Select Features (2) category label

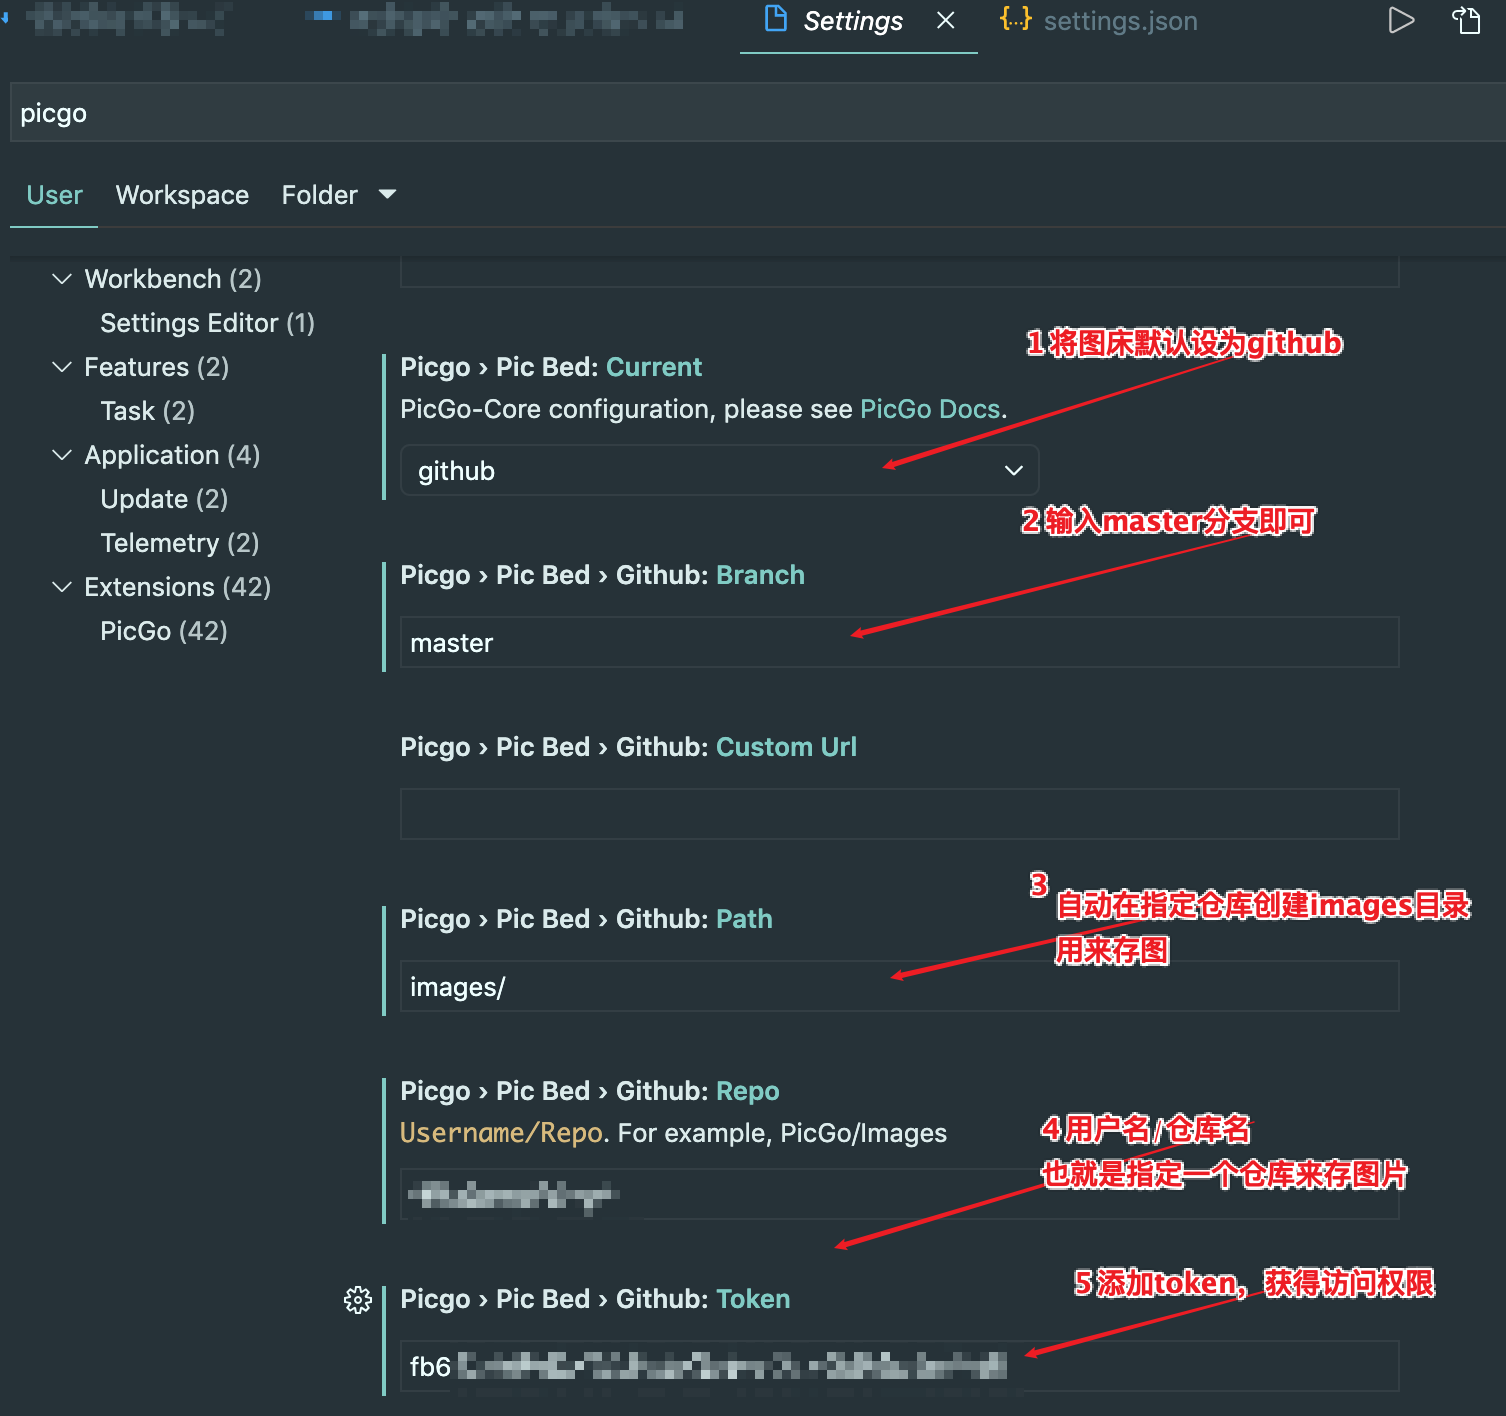(156, 367)
